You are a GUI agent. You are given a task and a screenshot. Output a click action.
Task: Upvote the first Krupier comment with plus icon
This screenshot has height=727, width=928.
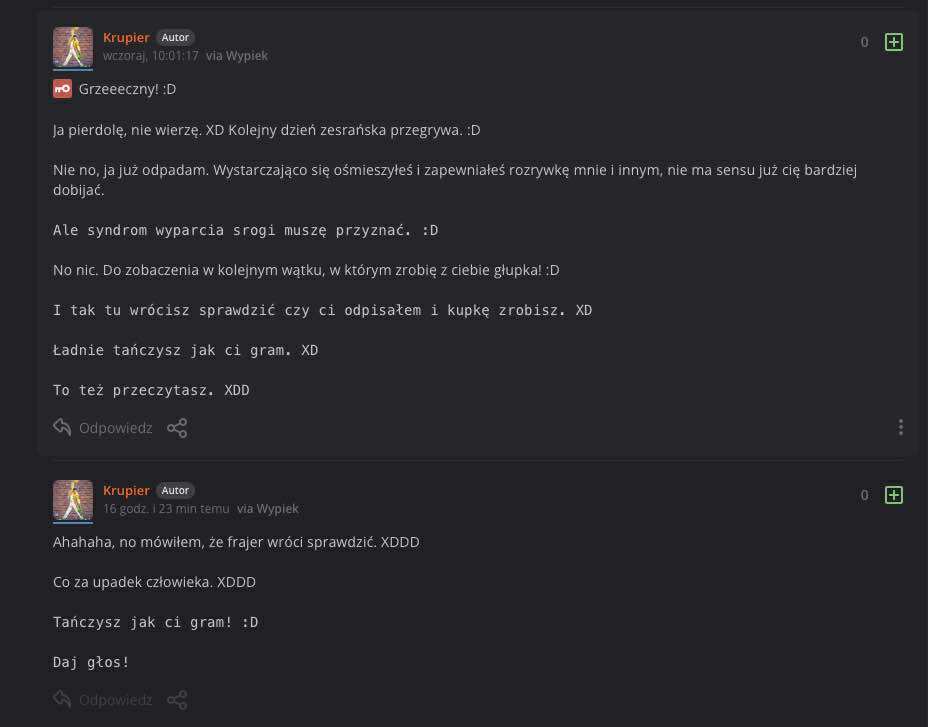pyautogui.click(x=894, y=42)
